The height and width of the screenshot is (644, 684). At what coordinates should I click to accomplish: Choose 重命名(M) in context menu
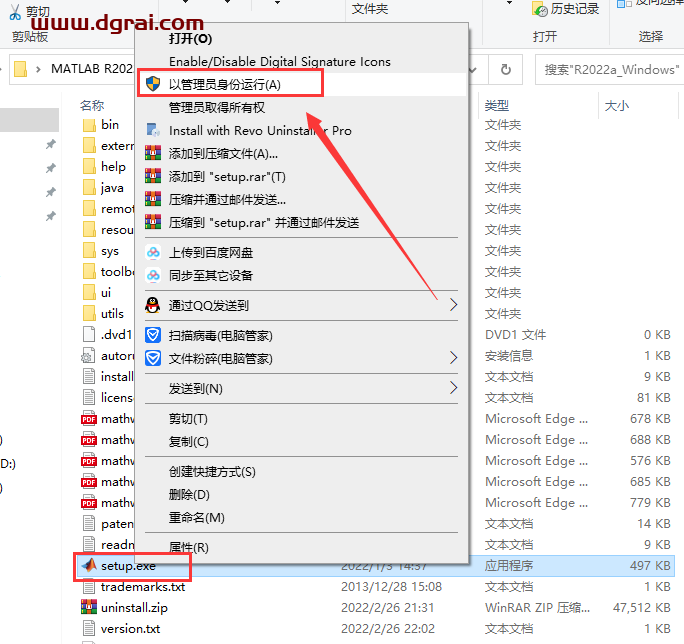point(197,518)
